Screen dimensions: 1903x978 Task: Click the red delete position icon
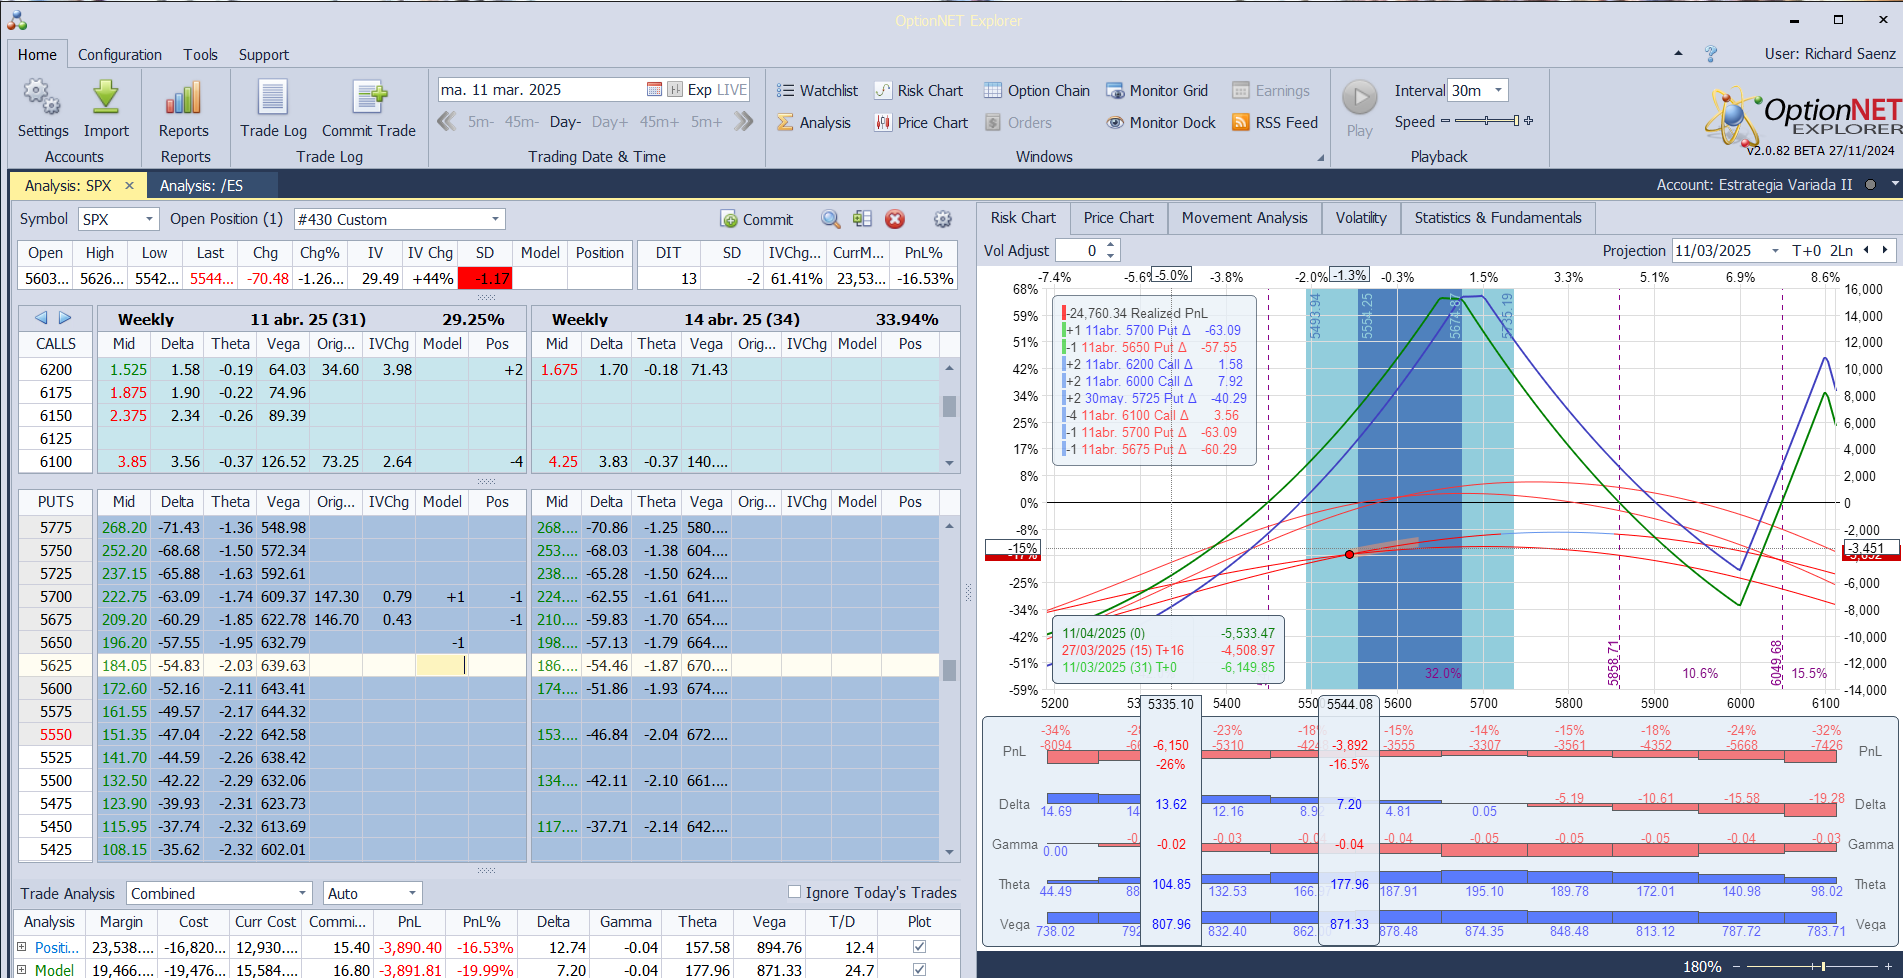[895, 219]
